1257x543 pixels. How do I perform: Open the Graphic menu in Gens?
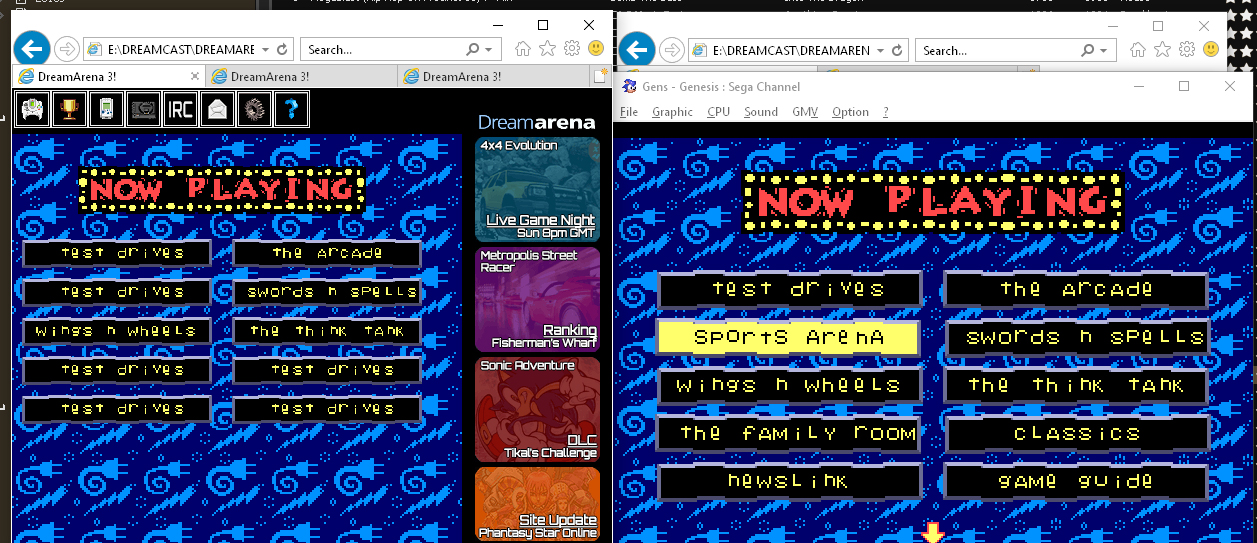(x=672, y=112)
